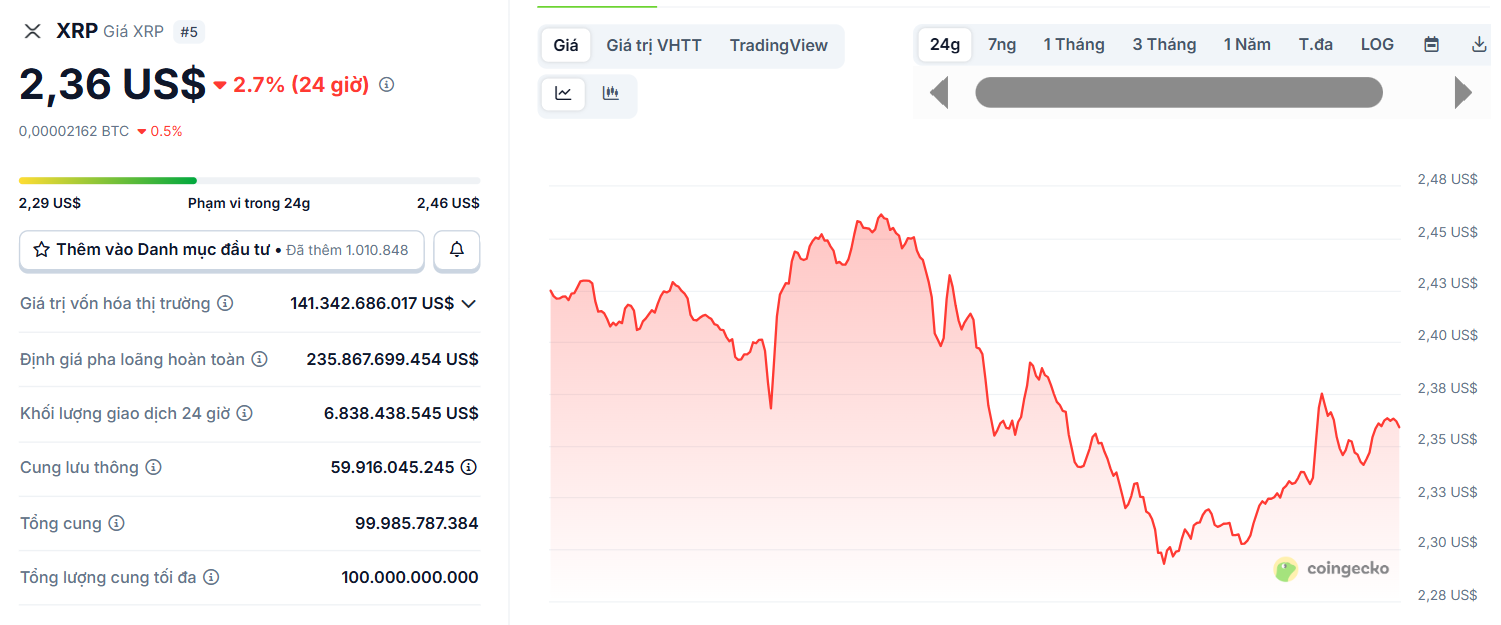
Task: Click the download chart data icon
Action: pos(1479,45)
